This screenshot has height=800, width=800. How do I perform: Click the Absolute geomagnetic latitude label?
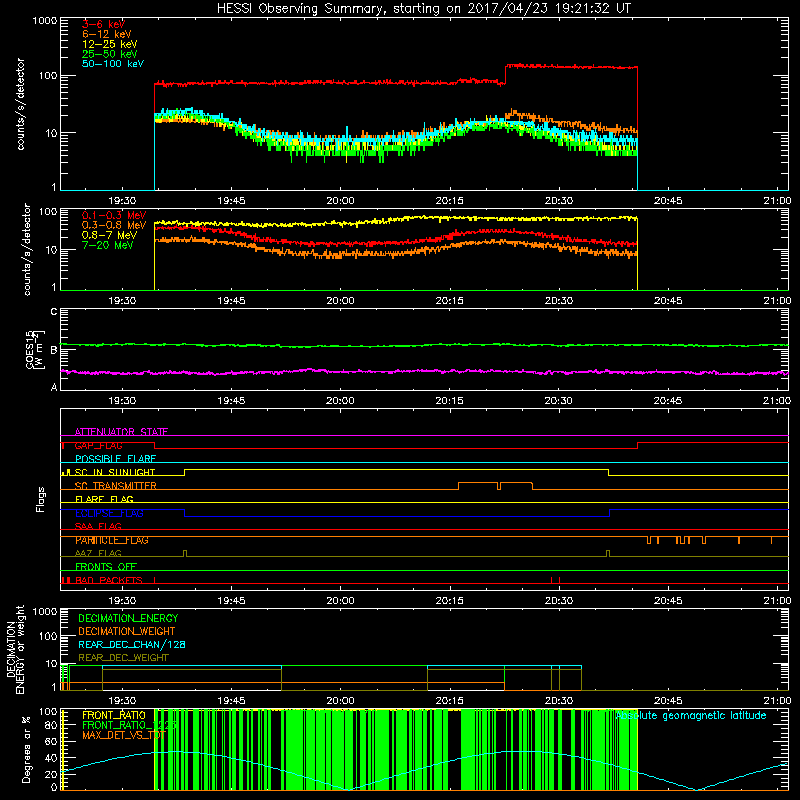tap(691, 715)
